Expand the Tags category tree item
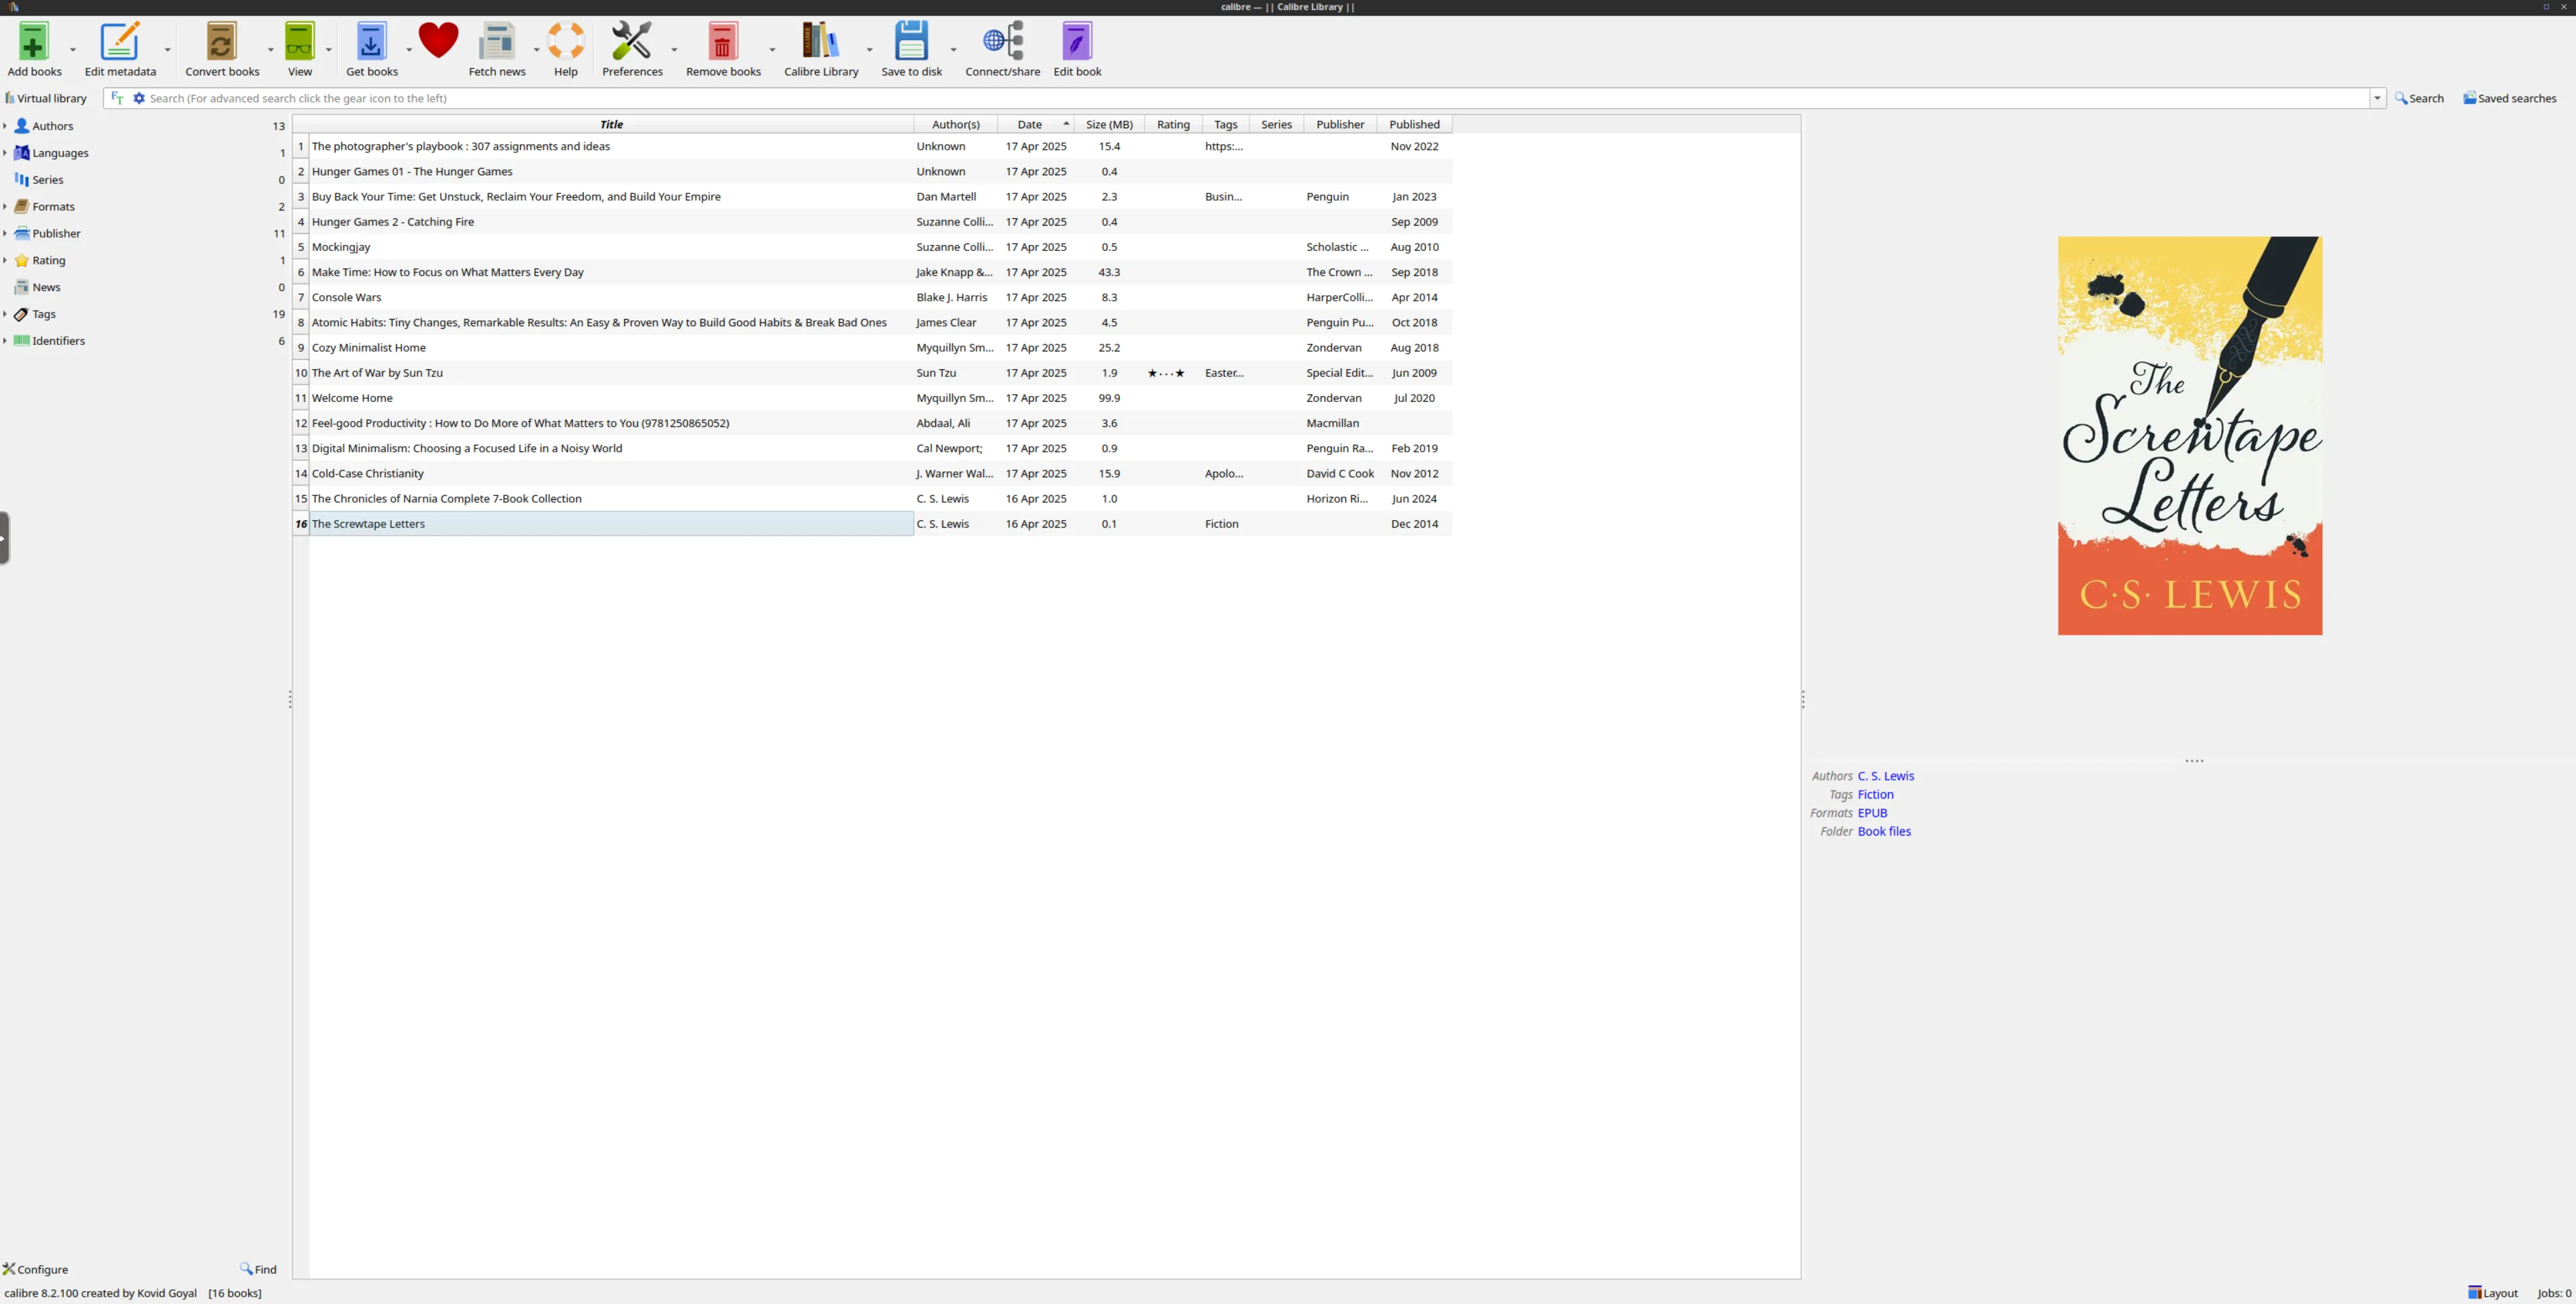Screen dimensions: 2576x1304 (5, 314)
